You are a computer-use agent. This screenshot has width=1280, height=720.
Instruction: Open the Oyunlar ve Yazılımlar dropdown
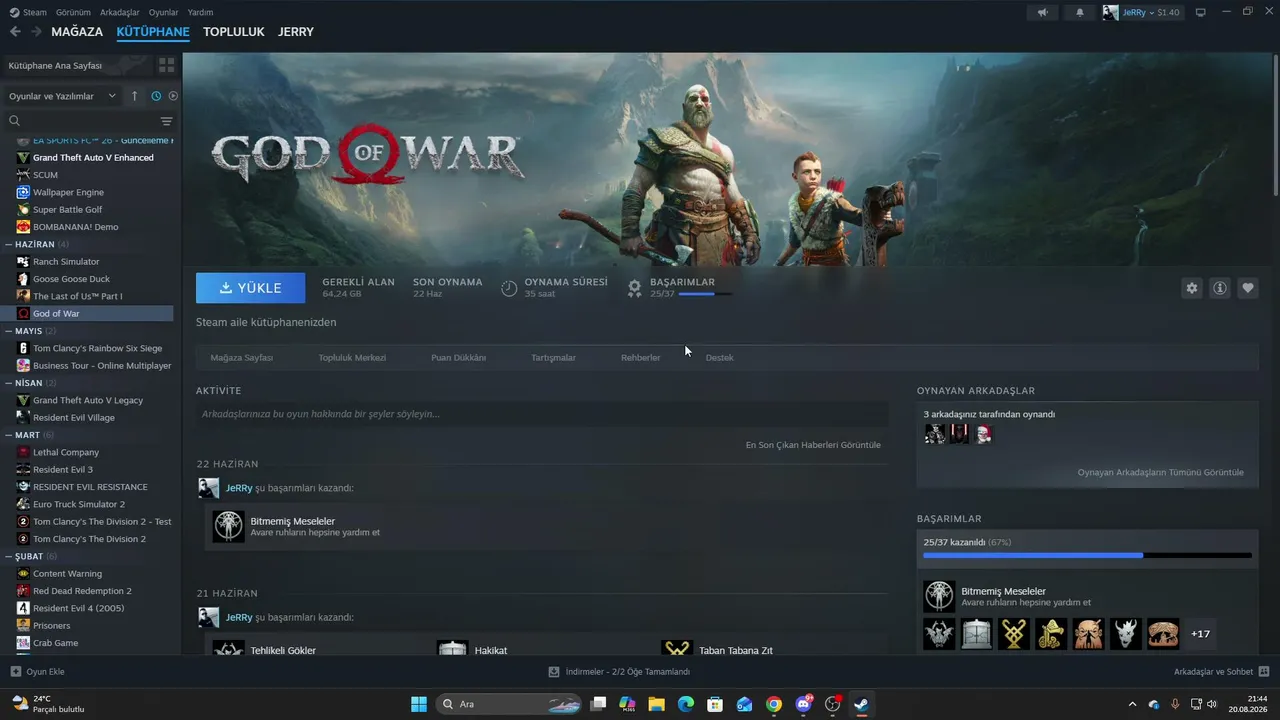[x=62, y=96]
